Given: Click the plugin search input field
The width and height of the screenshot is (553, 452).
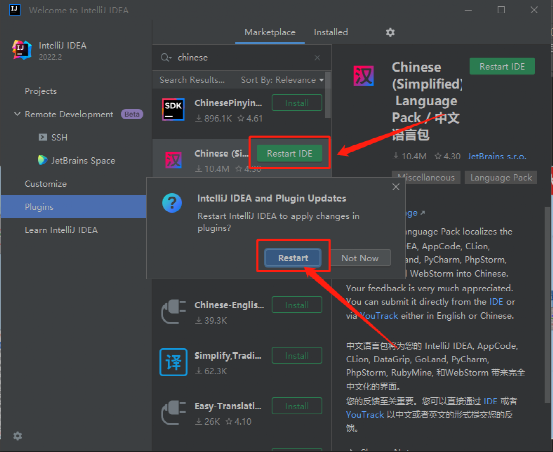Looking at the screenshot, I should (242, 57).
